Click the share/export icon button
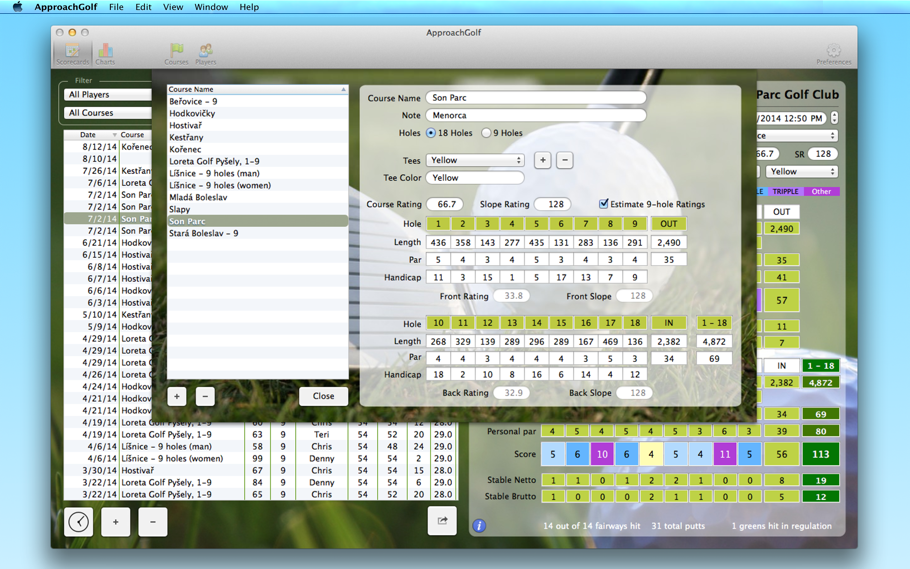This screenshot has width=910, height=569. pos(442,521)
